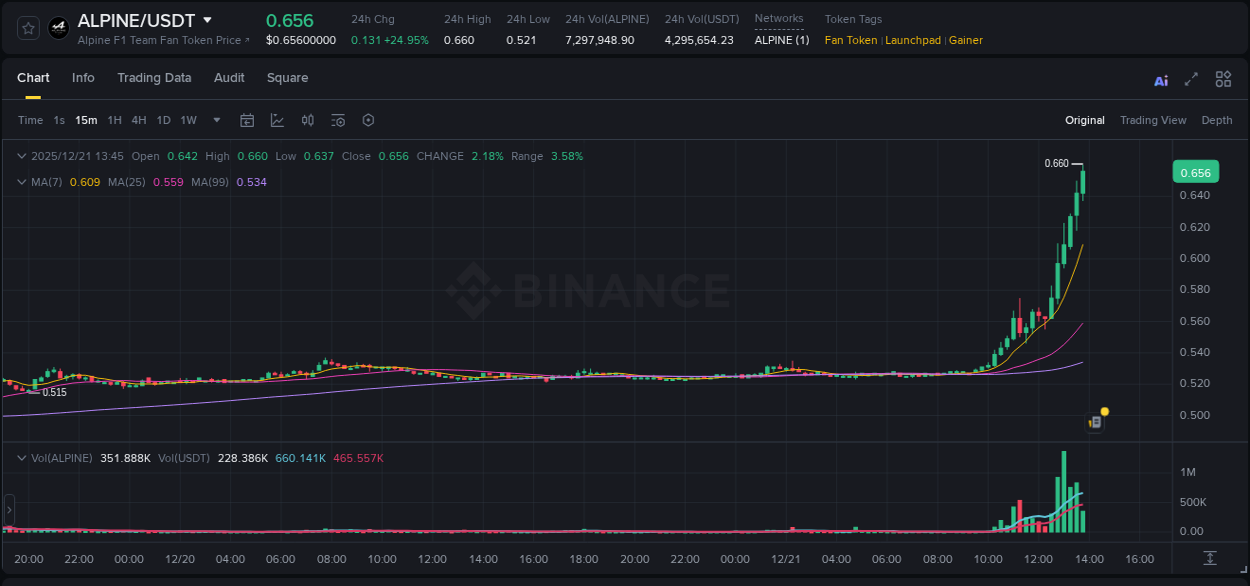Click the current price label 0.656

click(x=1196, y=172)
